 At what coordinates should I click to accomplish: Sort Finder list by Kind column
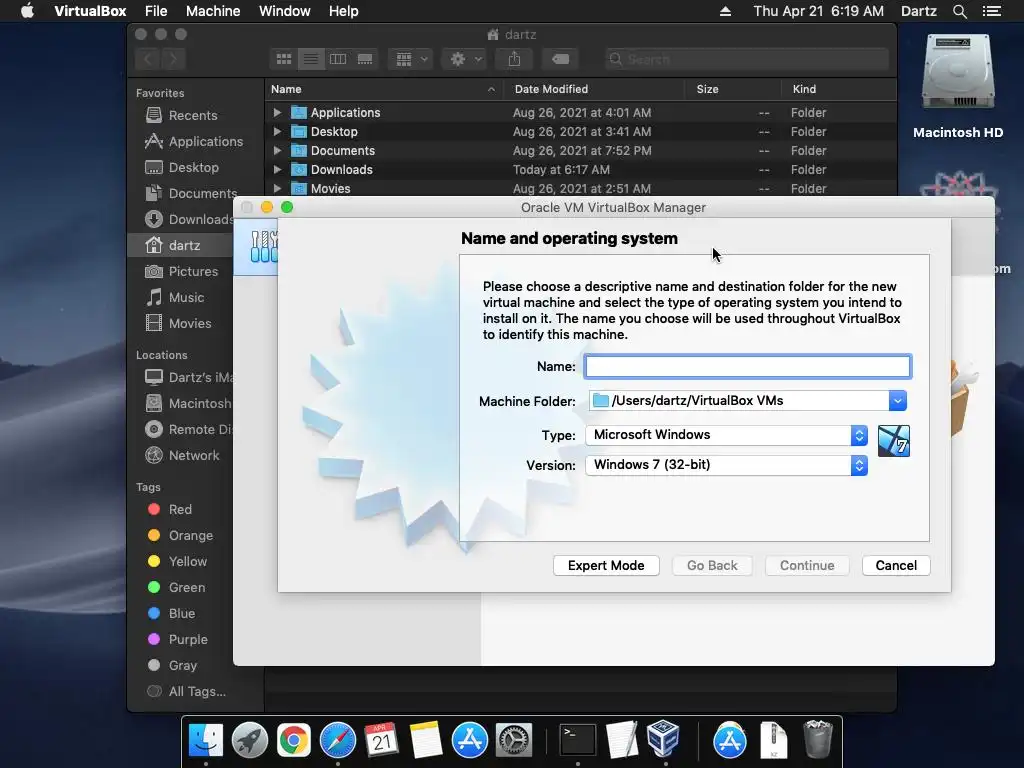pyautogui.click(x=839, y=89)
